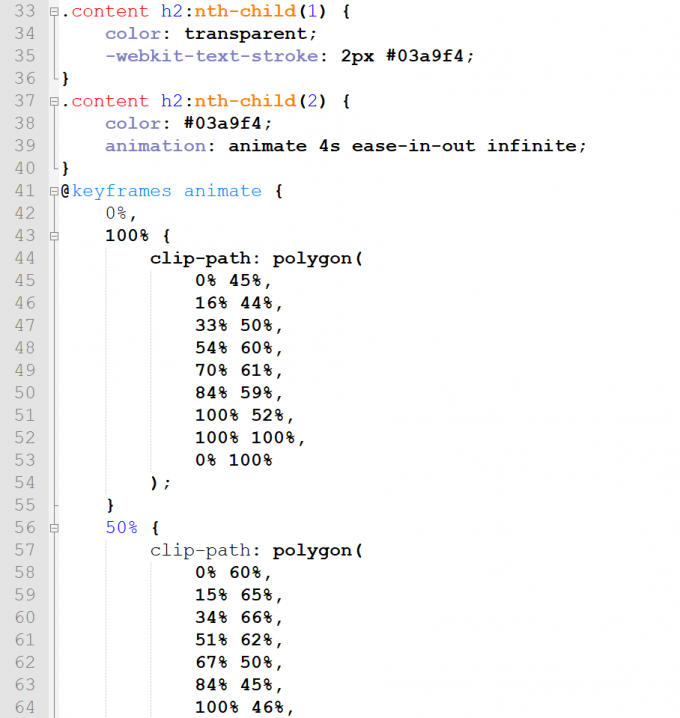Click the closing brace on line 55
The height and width of the screenshot is (718, 680).
pyautogui.click(x=110, y=506)
